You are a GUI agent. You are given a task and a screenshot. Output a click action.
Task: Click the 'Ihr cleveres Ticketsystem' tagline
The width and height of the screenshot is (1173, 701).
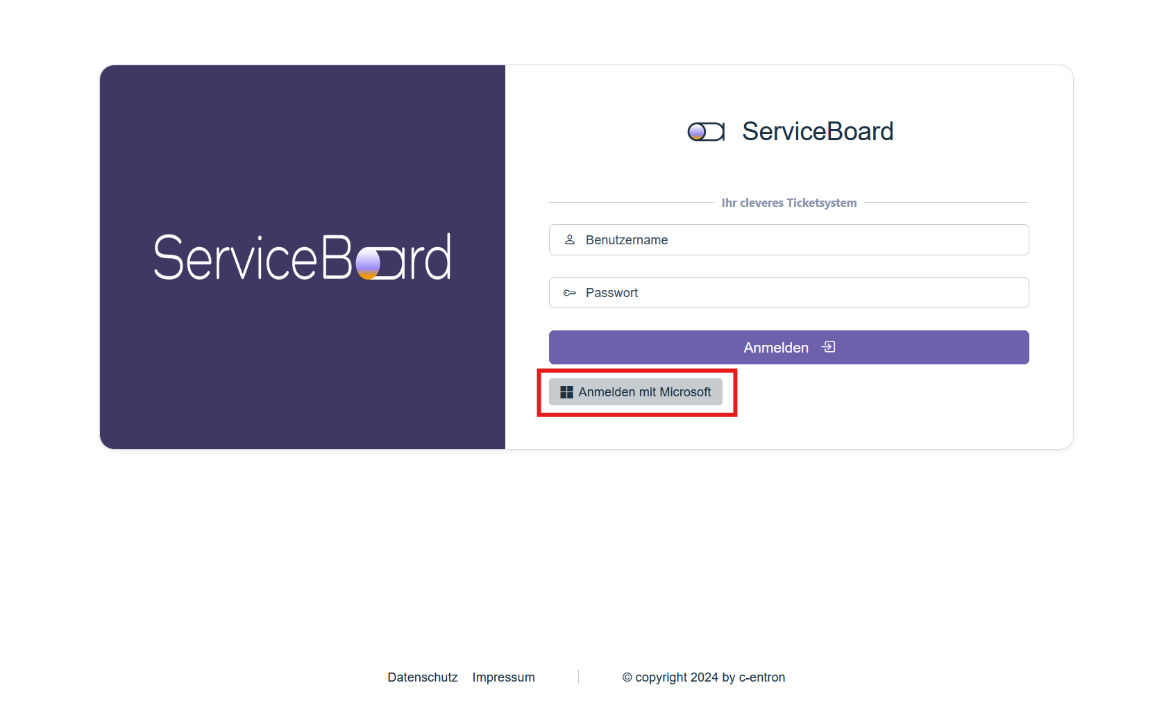click(x=789, y=203)
